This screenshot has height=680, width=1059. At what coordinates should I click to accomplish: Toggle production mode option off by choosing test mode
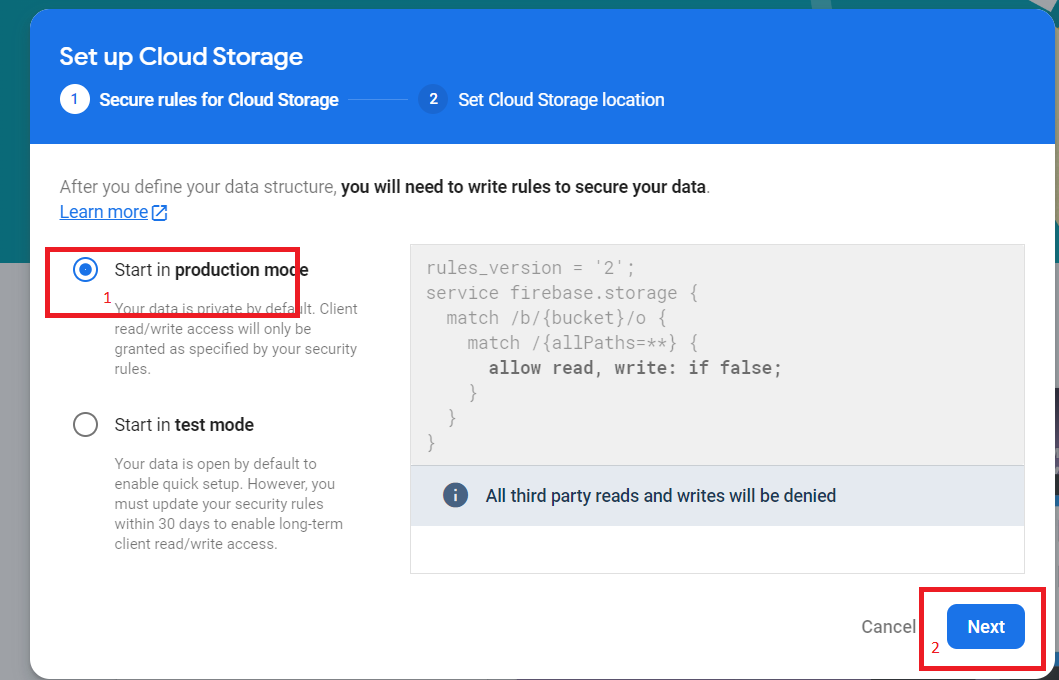pos(85,424)
